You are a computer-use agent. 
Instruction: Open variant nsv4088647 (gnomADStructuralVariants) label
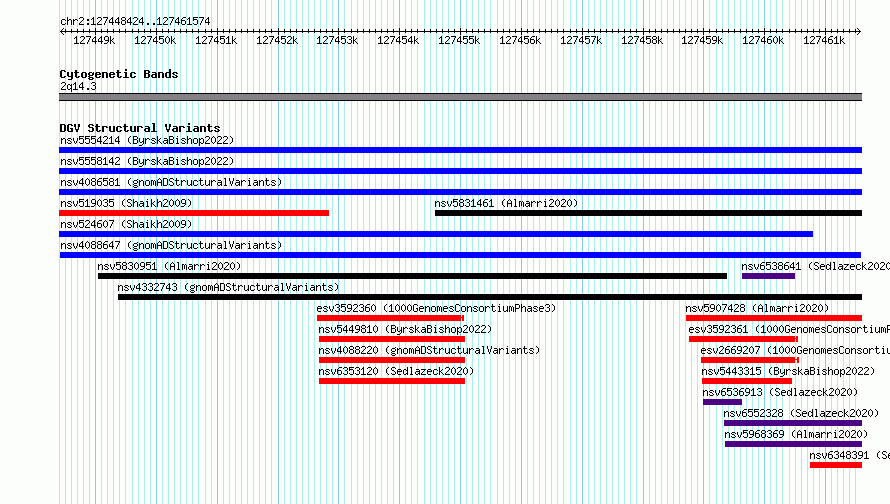tap(171, 245)
